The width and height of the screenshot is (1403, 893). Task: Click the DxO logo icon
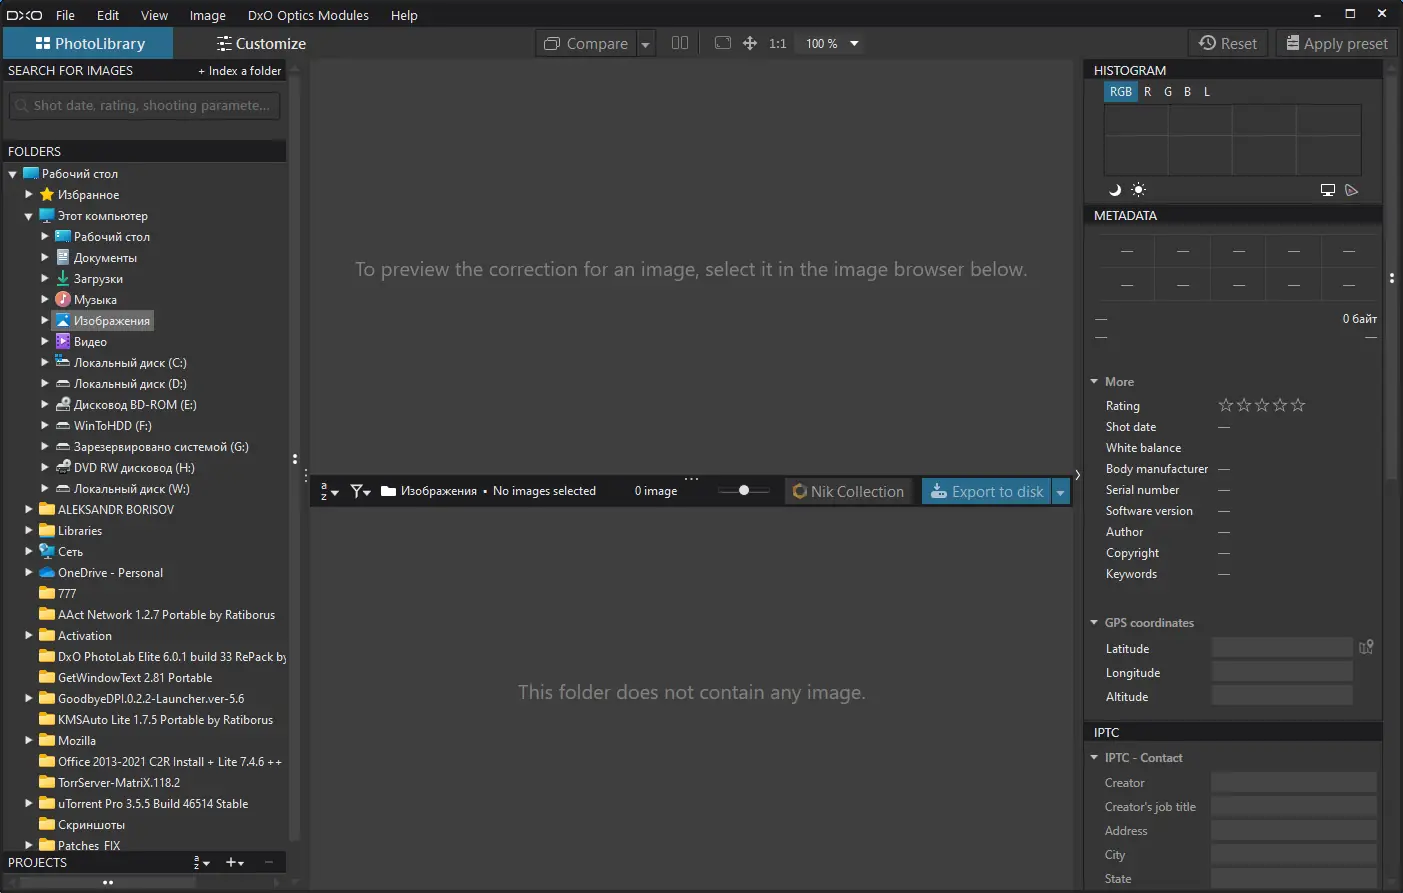(x=24, y=15)
